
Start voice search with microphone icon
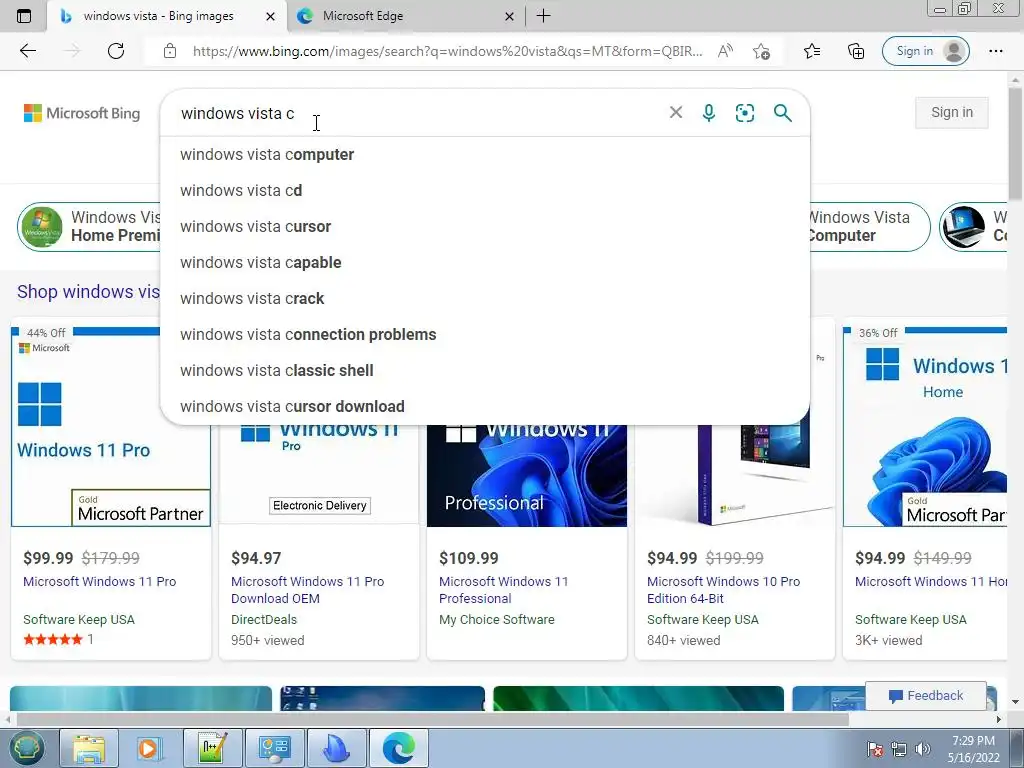click(x=709, y=113)
